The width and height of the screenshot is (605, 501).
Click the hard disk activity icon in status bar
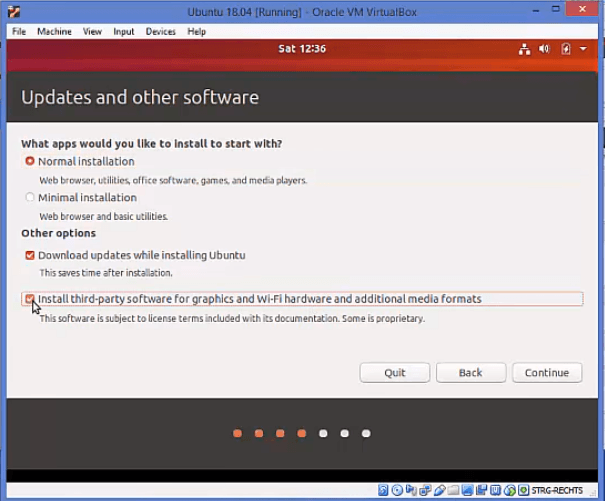(x=385, y=491)
